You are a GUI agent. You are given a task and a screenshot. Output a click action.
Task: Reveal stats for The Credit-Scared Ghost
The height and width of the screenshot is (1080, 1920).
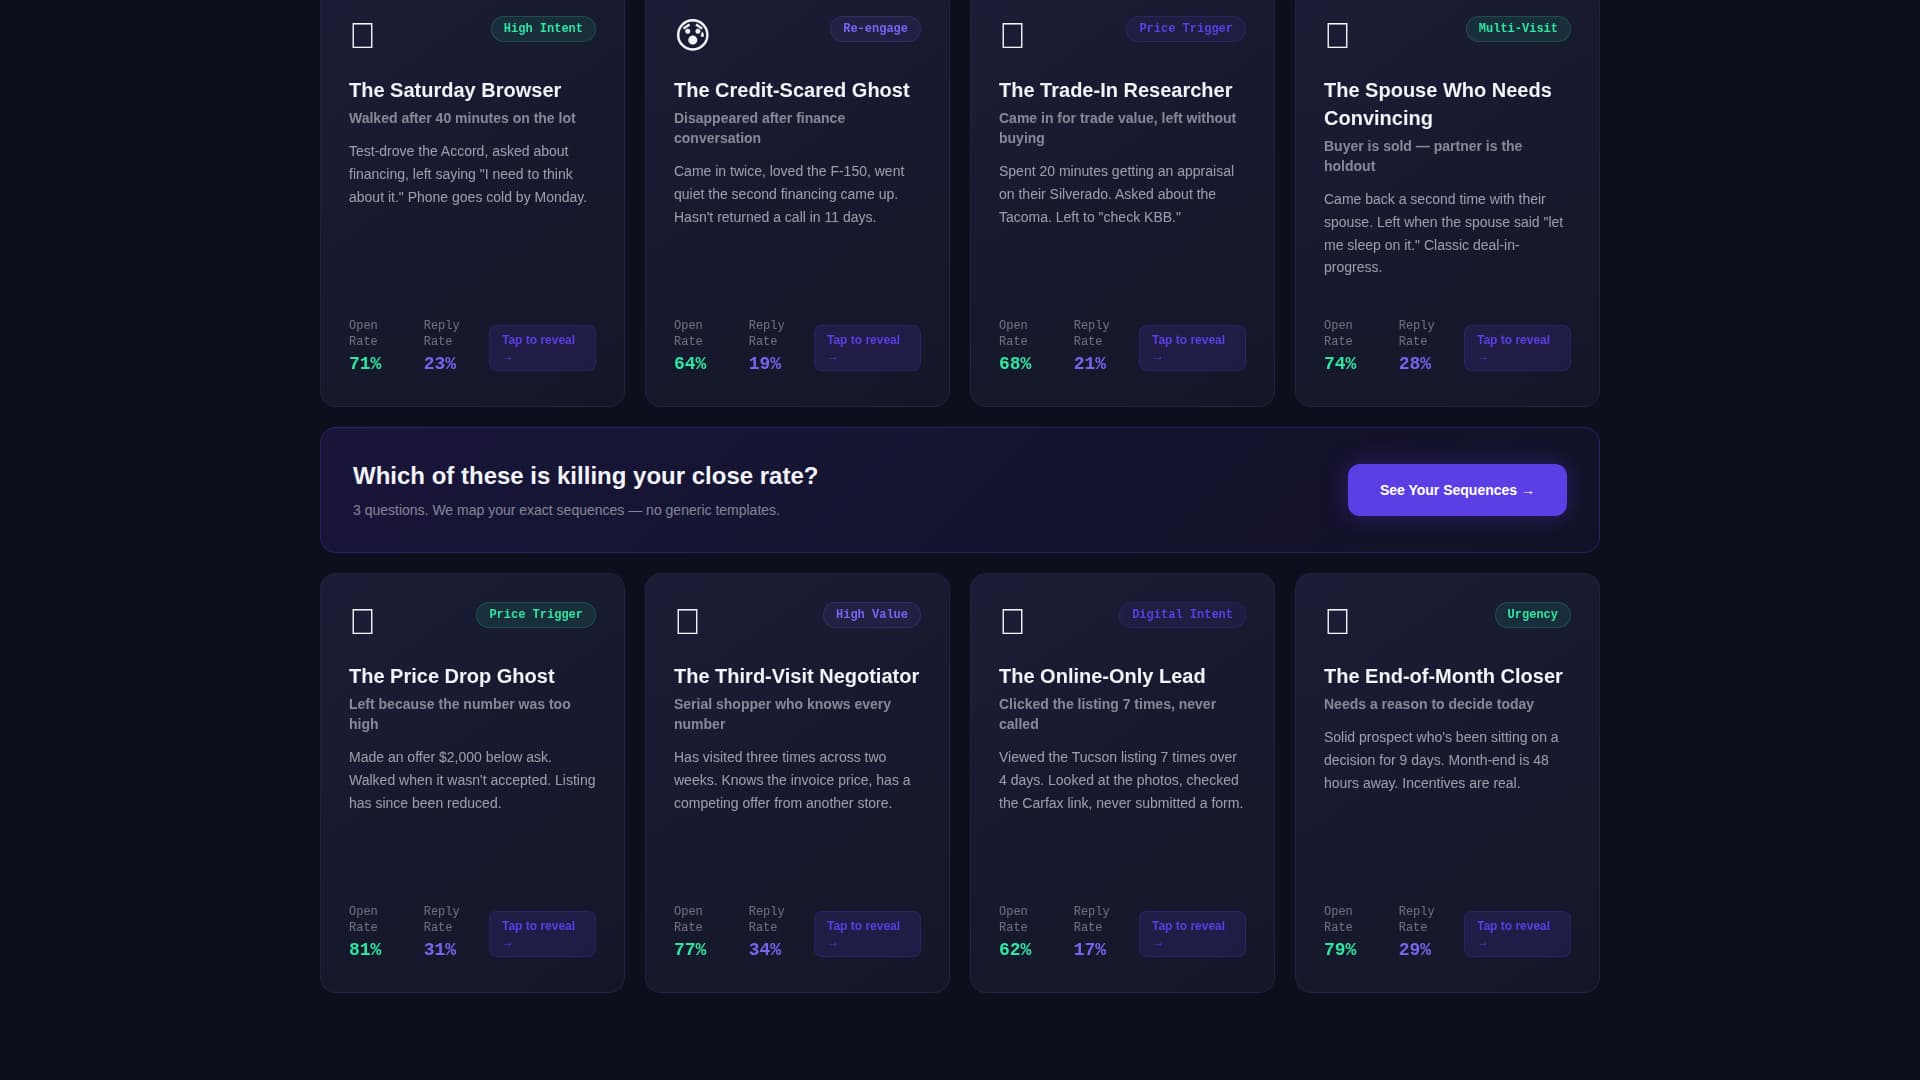(866, 348)
